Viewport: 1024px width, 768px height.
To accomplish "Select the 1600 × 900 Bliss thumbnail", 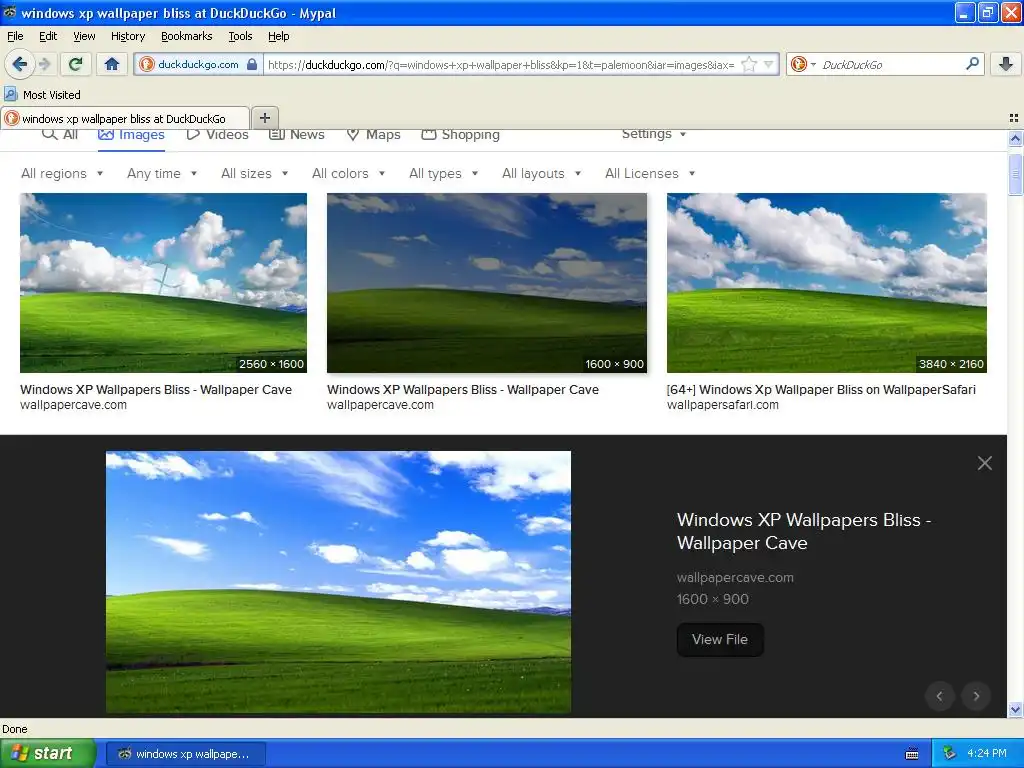I will click(x=487, y=283).
